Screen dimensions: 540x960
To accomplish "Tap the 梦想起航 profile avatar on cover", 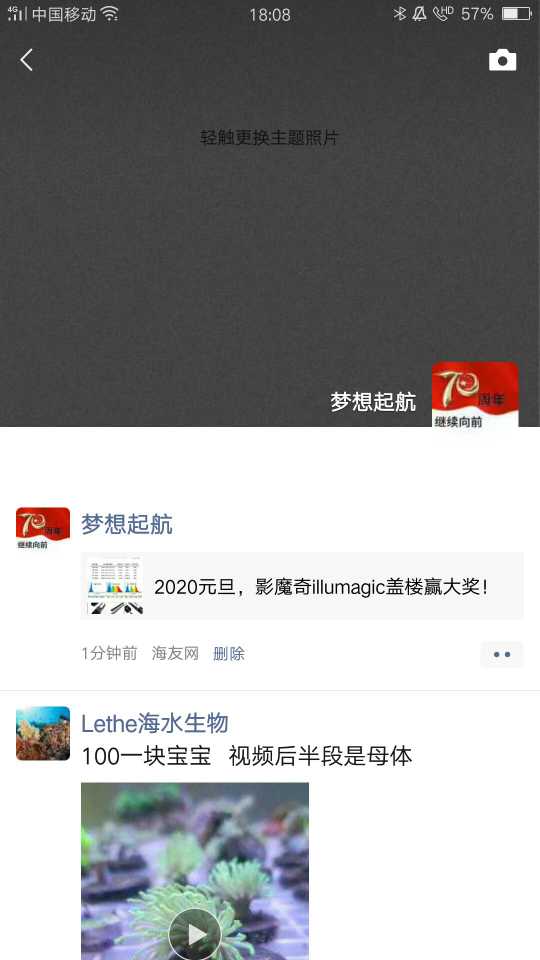I will pos(475,395).
